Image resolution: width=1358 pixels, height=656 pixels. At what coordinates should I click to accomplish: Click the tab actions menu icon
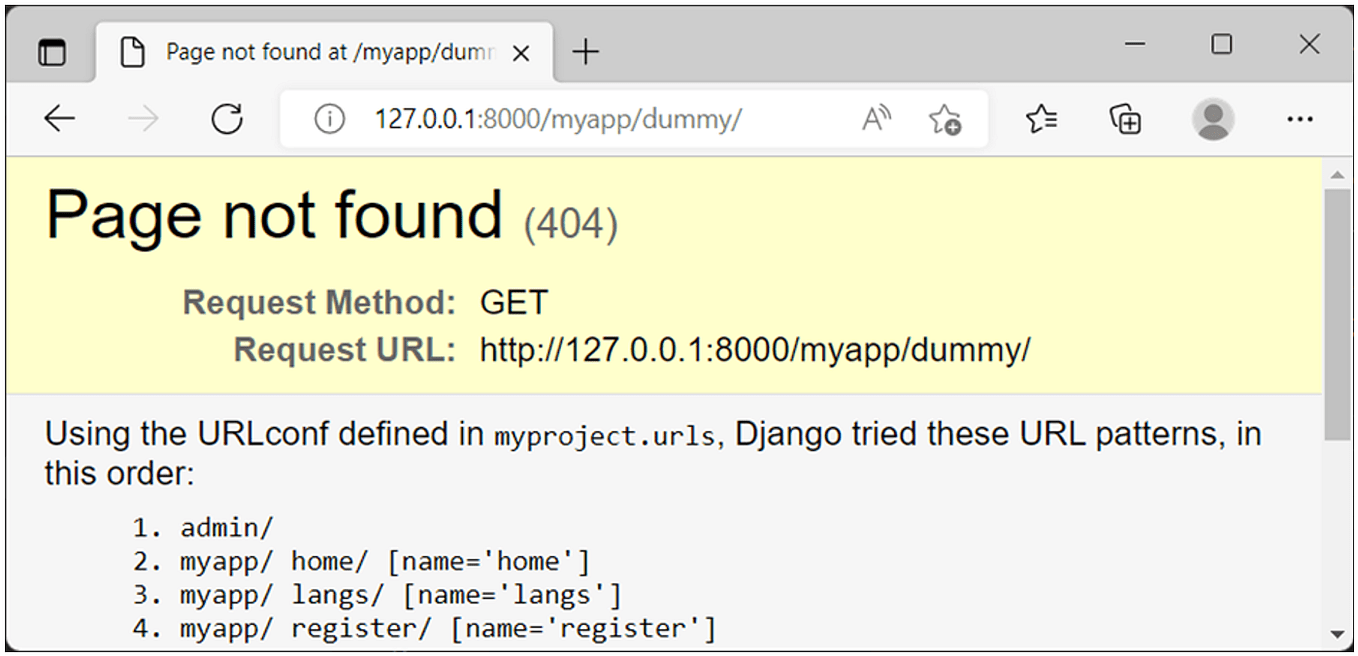click(51, 52)
